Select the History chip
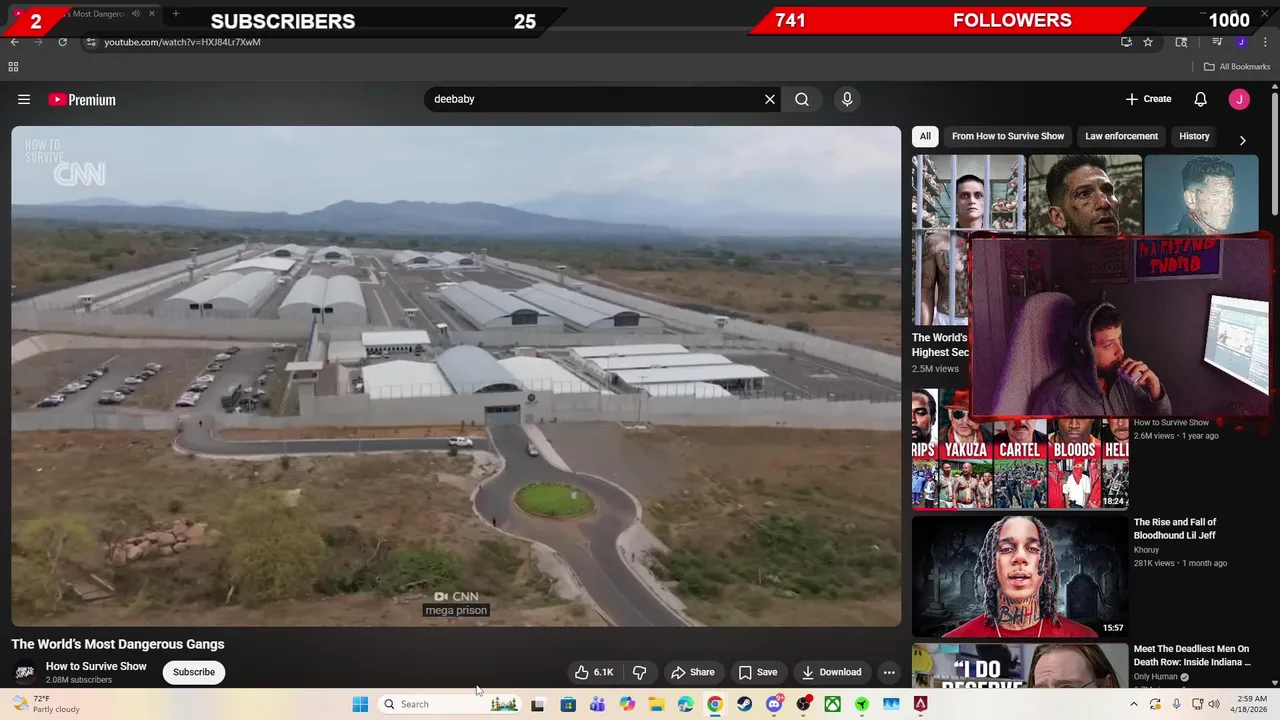The height and width of the screenshot is (720, 1280). [x=1194, y=136]
